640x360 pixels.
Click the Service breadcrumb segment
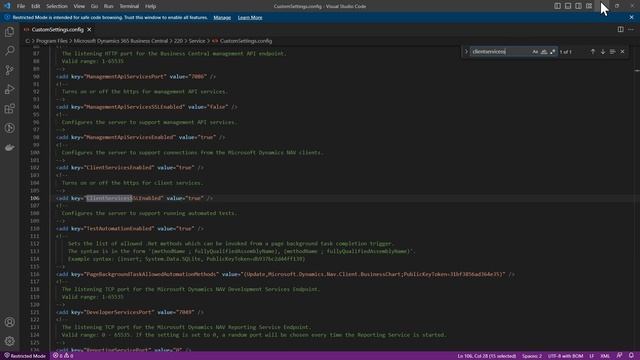(x=197, y=41)
